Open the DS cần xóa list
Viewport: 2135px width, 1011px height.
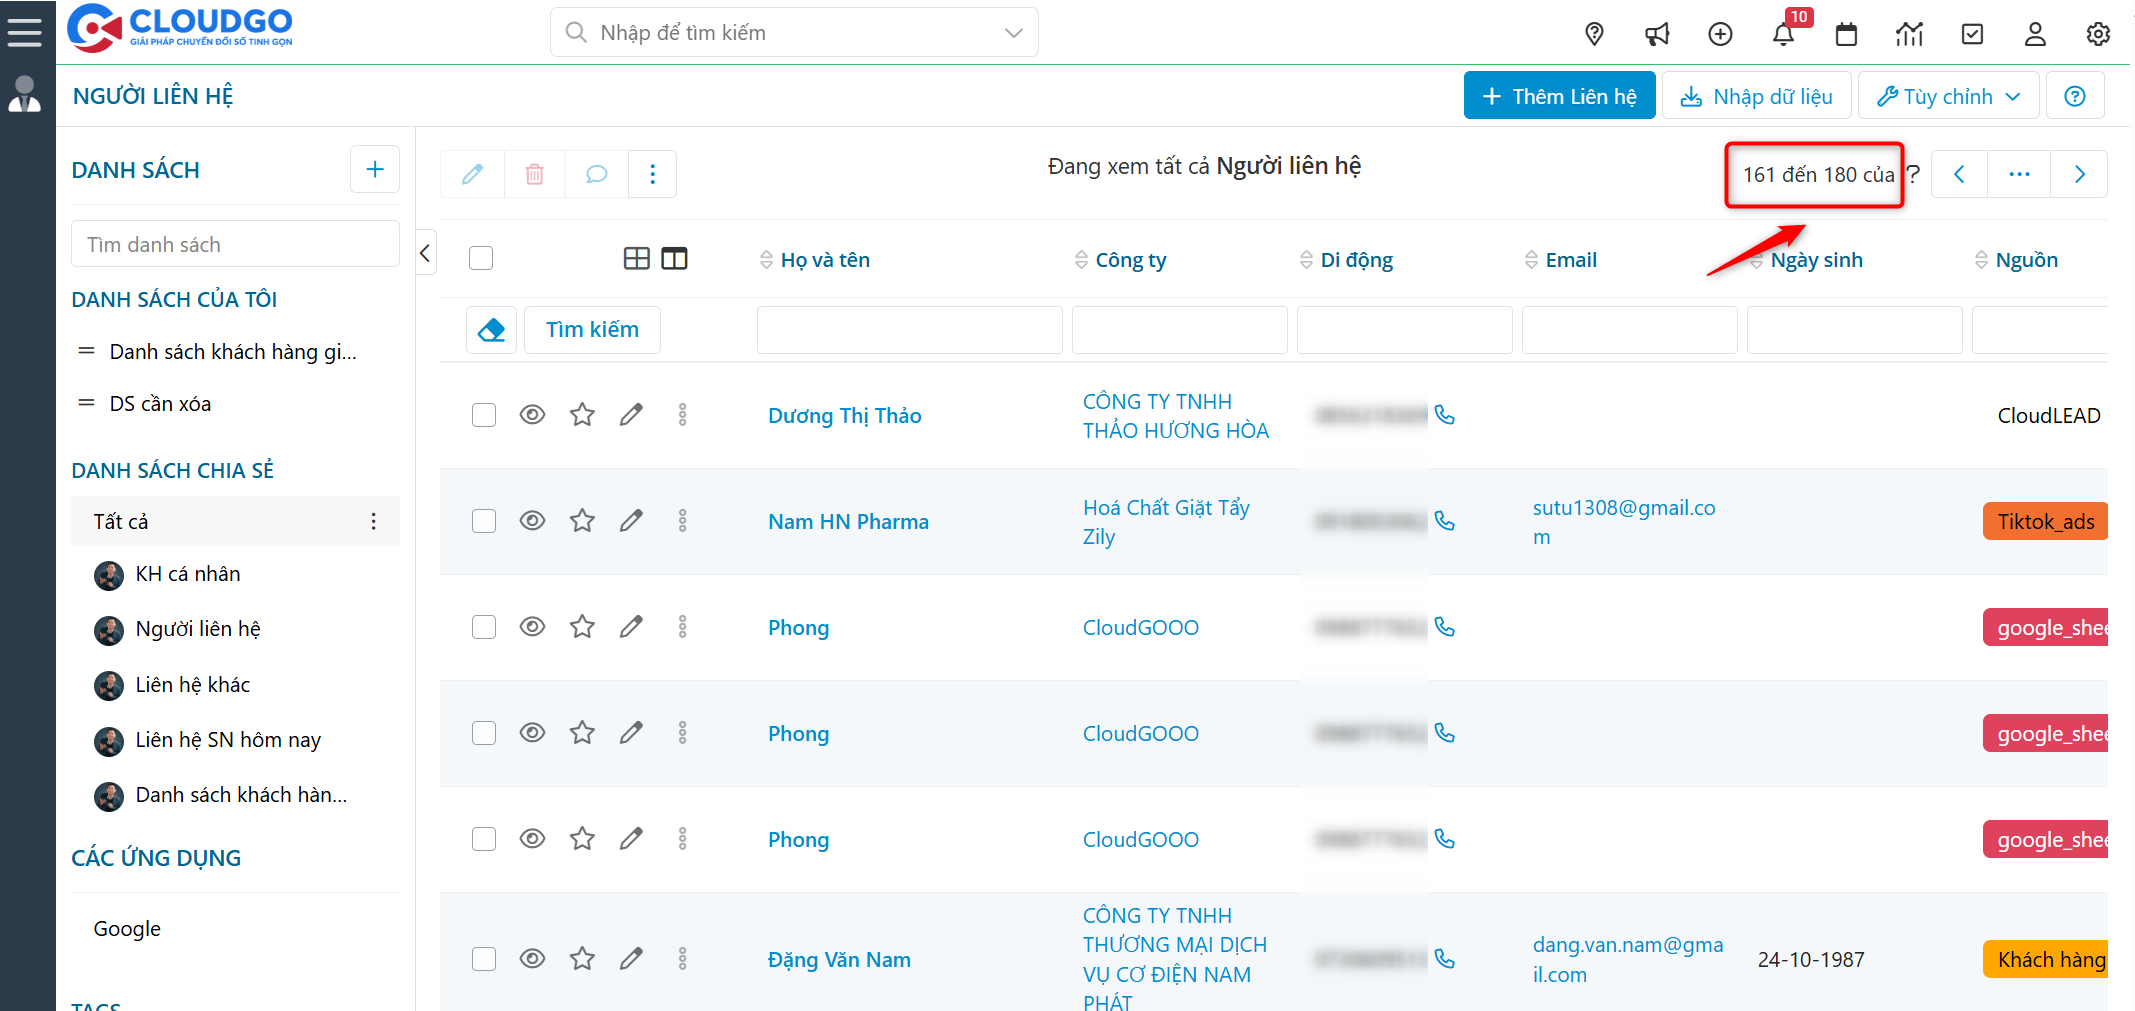point(160,404)
